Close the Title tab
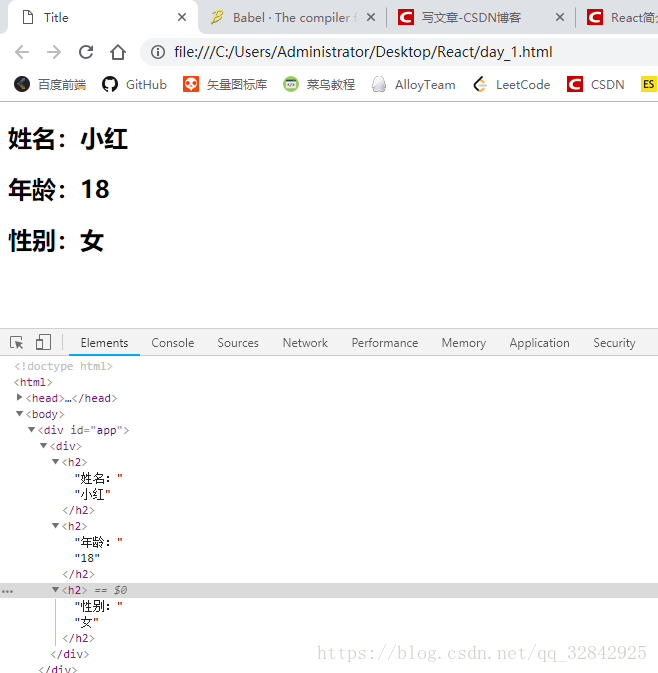Image resolution: width=658 pixels, height=673 pixels. tap(182, 17)
